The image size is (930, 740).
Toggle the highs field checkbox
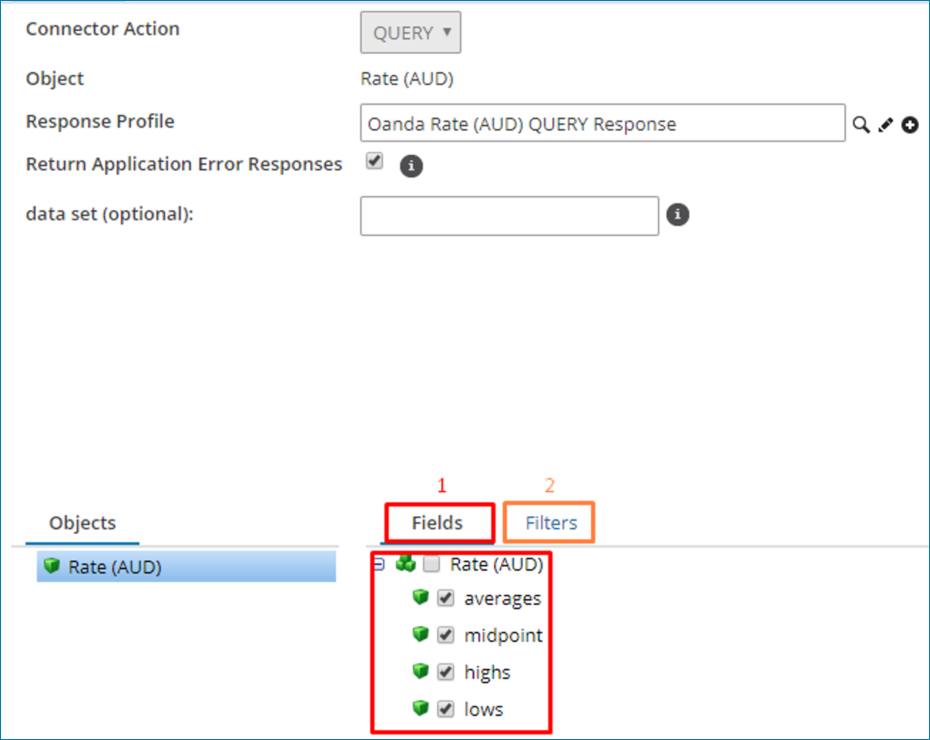coord(446,672)
